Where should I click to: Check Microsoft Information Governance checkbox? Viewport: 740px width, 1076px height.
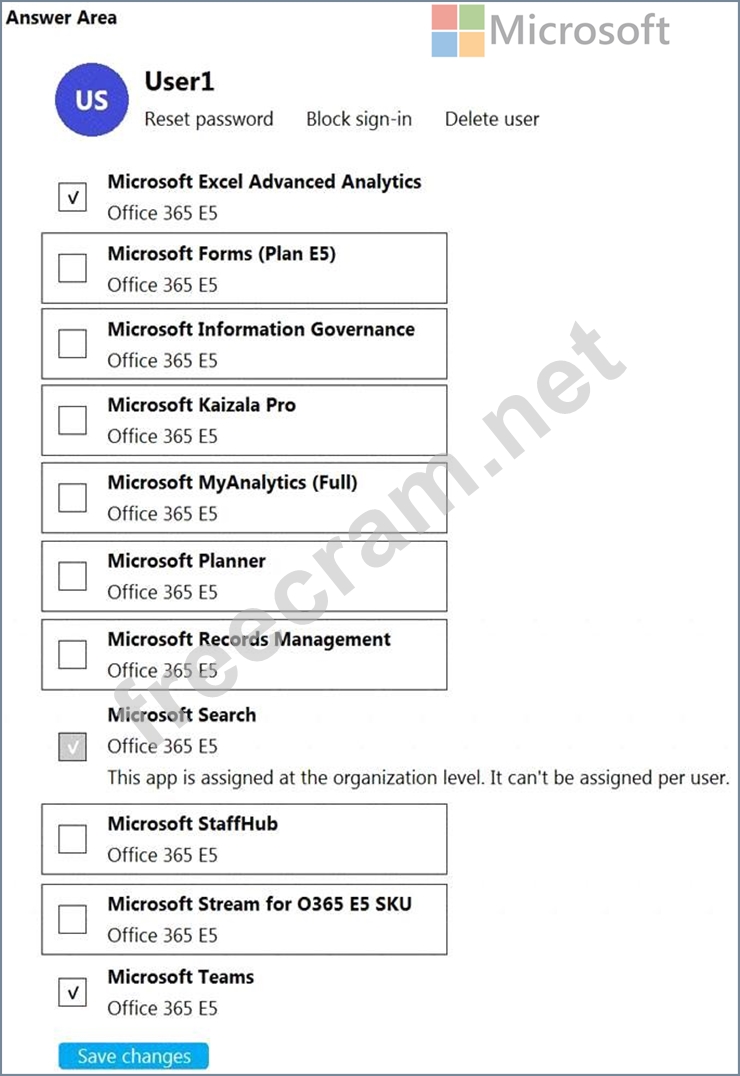coord(72,343)
